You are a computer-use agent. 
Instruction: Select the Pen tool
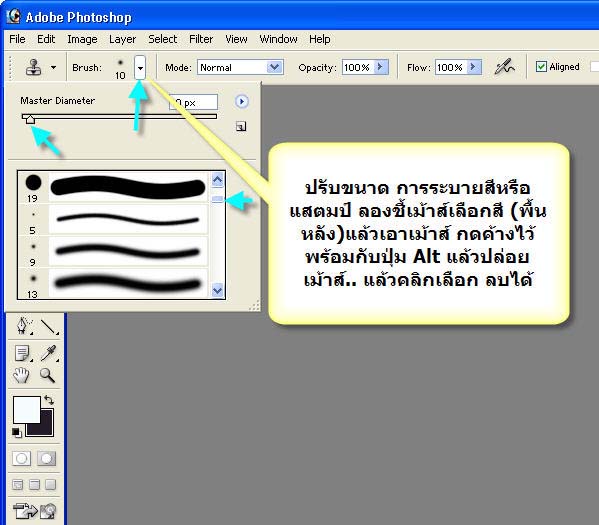[x=23, y=326]
